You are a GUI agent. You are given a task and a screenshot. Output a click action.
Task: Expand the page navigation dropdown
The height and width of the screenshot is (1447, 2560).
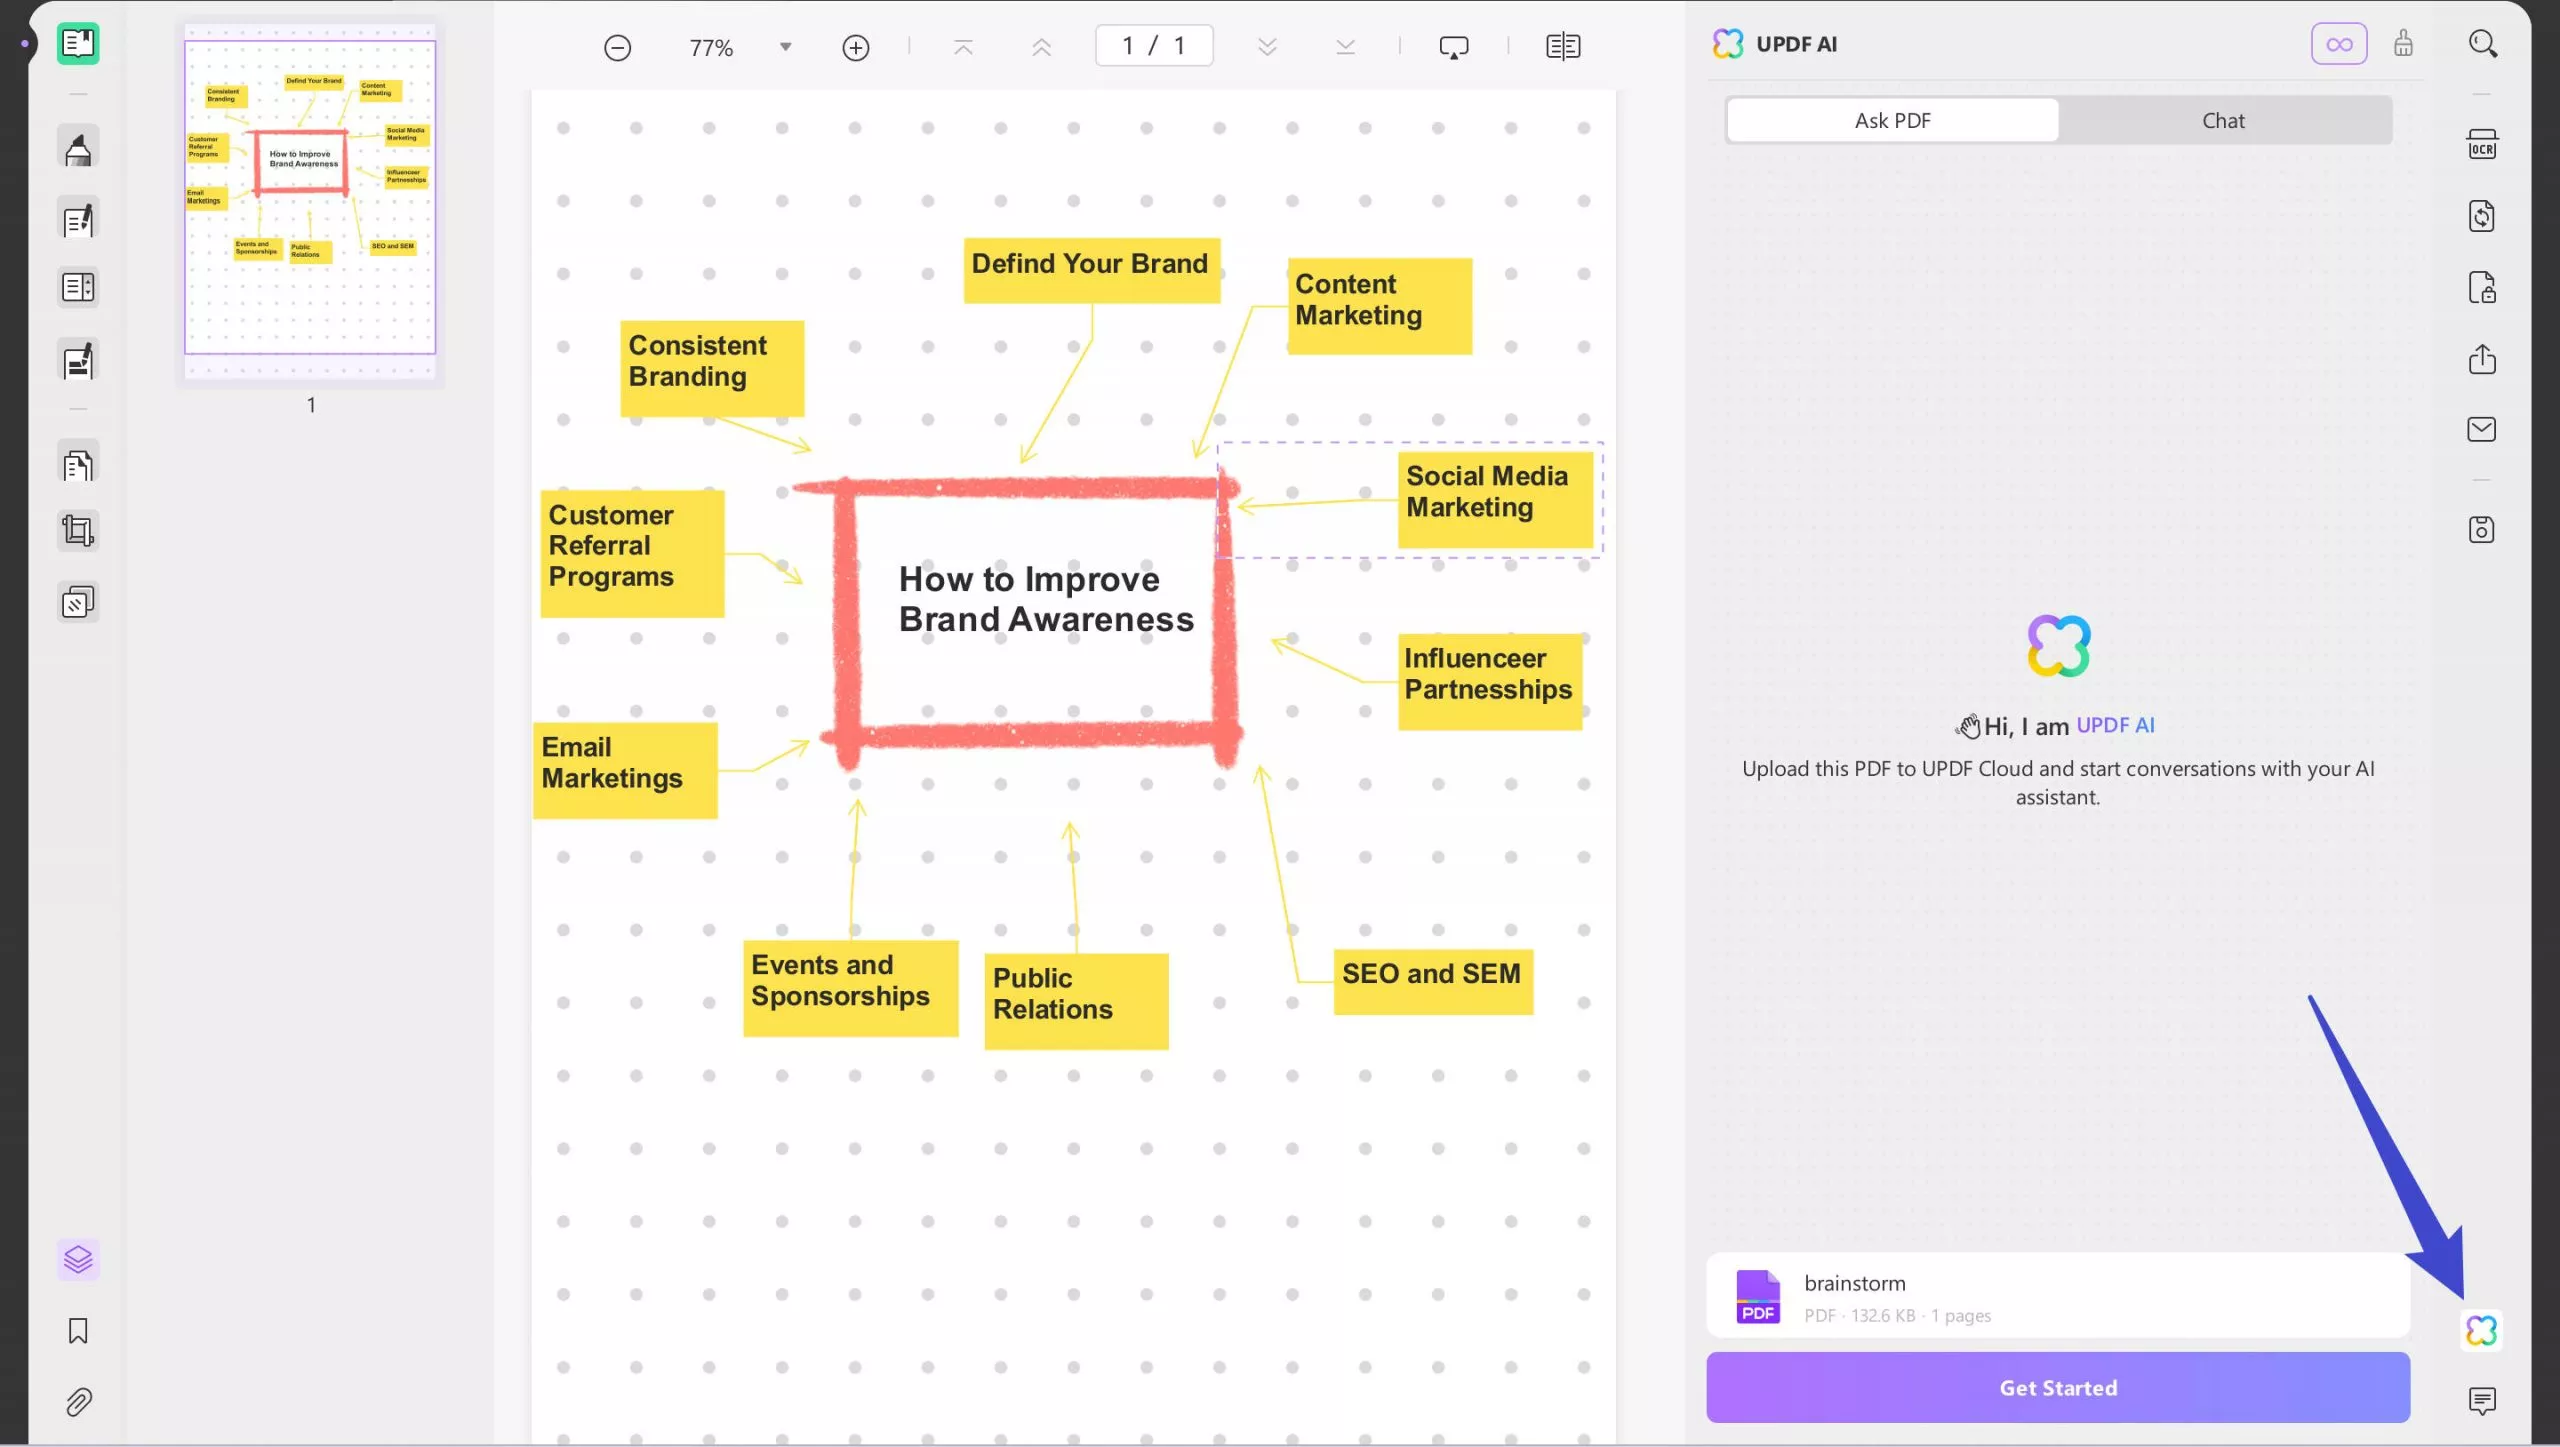coord(784,46)
